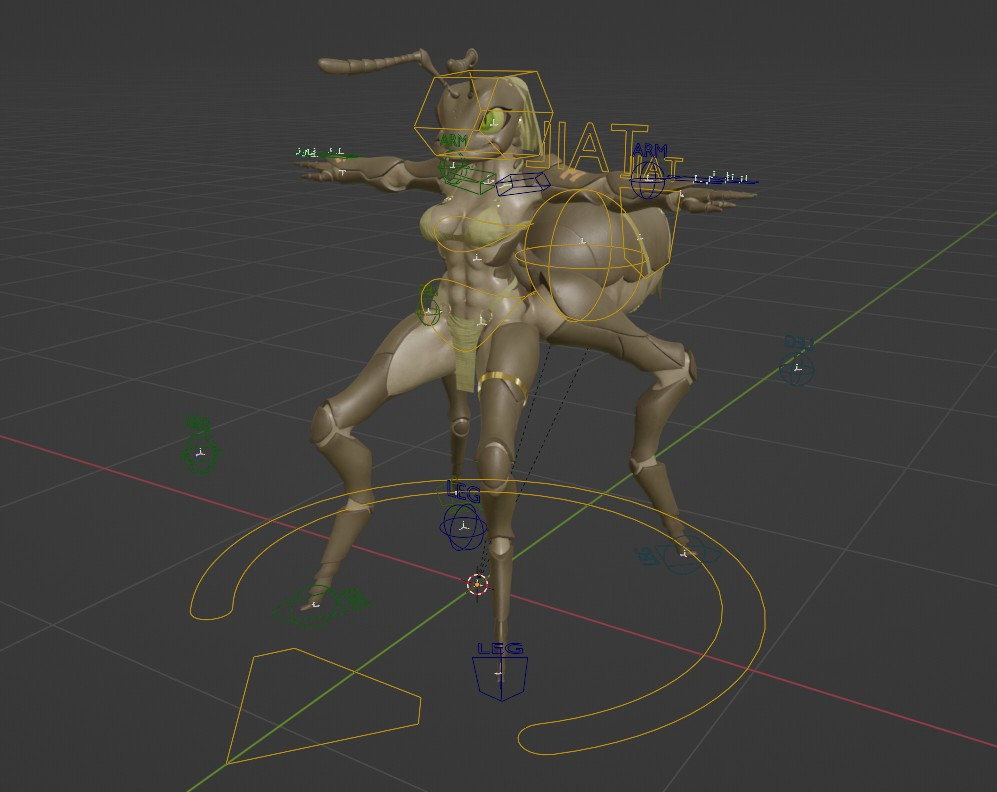This screenshot has width=997, height=792.
Task: Select the green foot control on ground
Action: (318, 606)
